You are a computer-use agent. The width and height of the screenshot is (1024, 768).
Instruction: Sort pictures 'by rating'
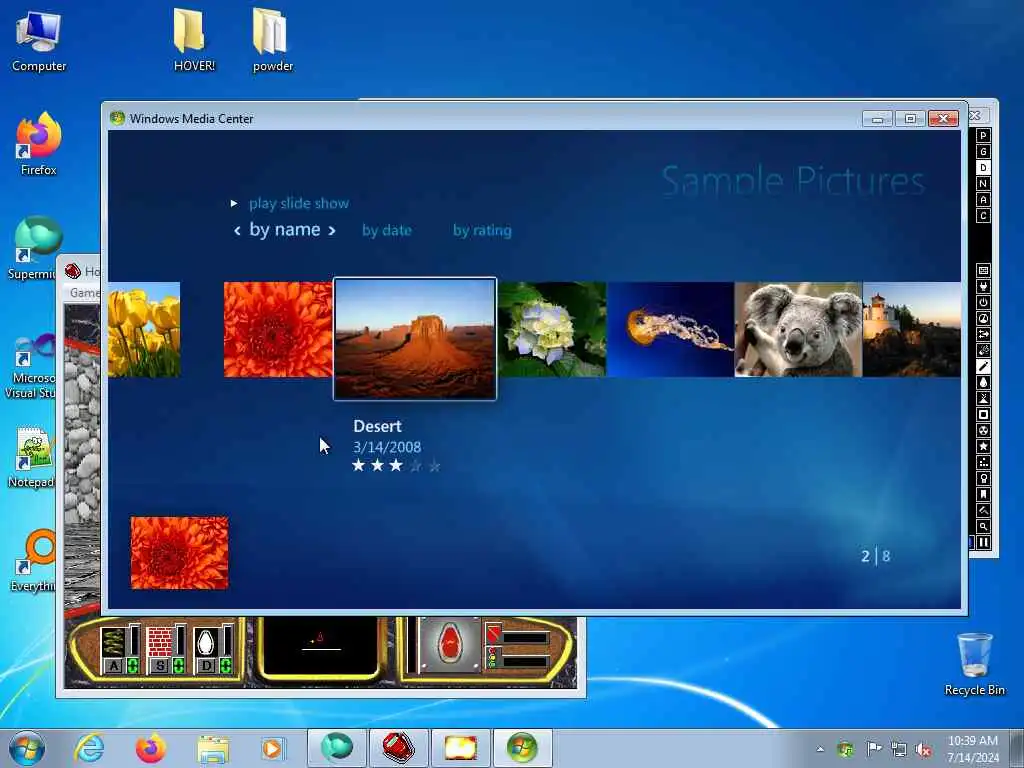point(482,230)
